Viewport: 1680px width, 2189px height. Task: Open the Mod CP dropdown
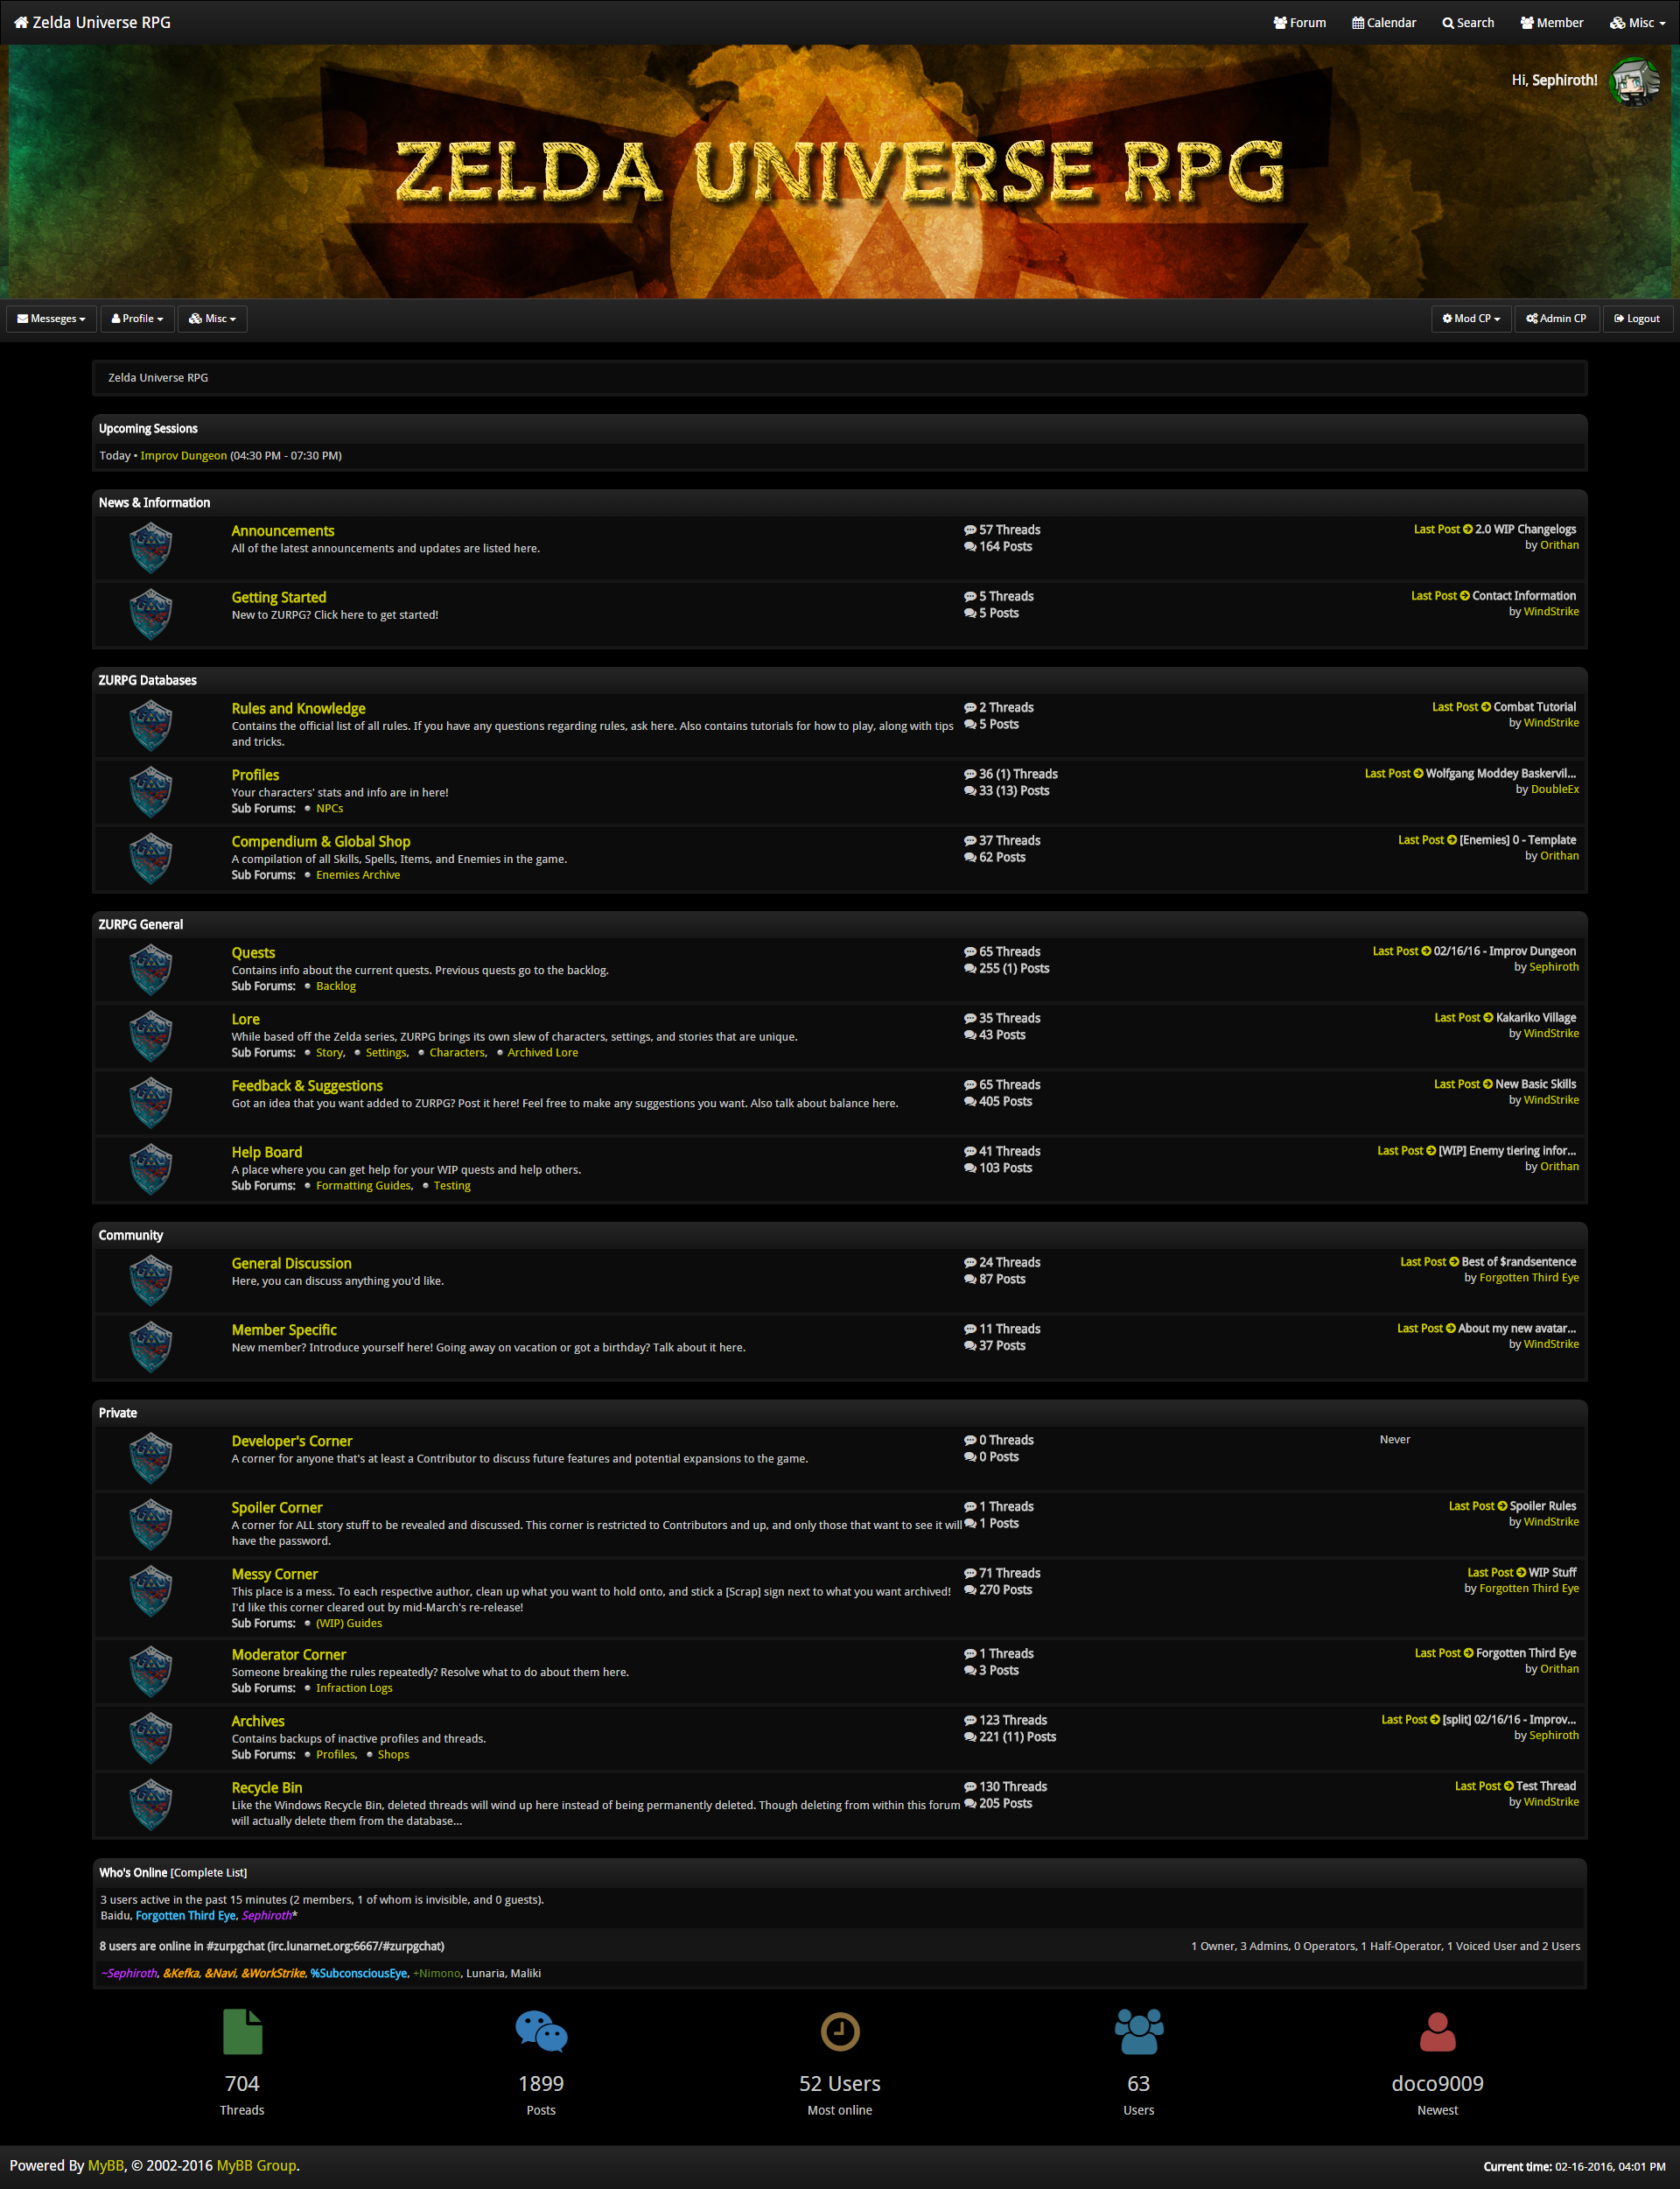1471,319
